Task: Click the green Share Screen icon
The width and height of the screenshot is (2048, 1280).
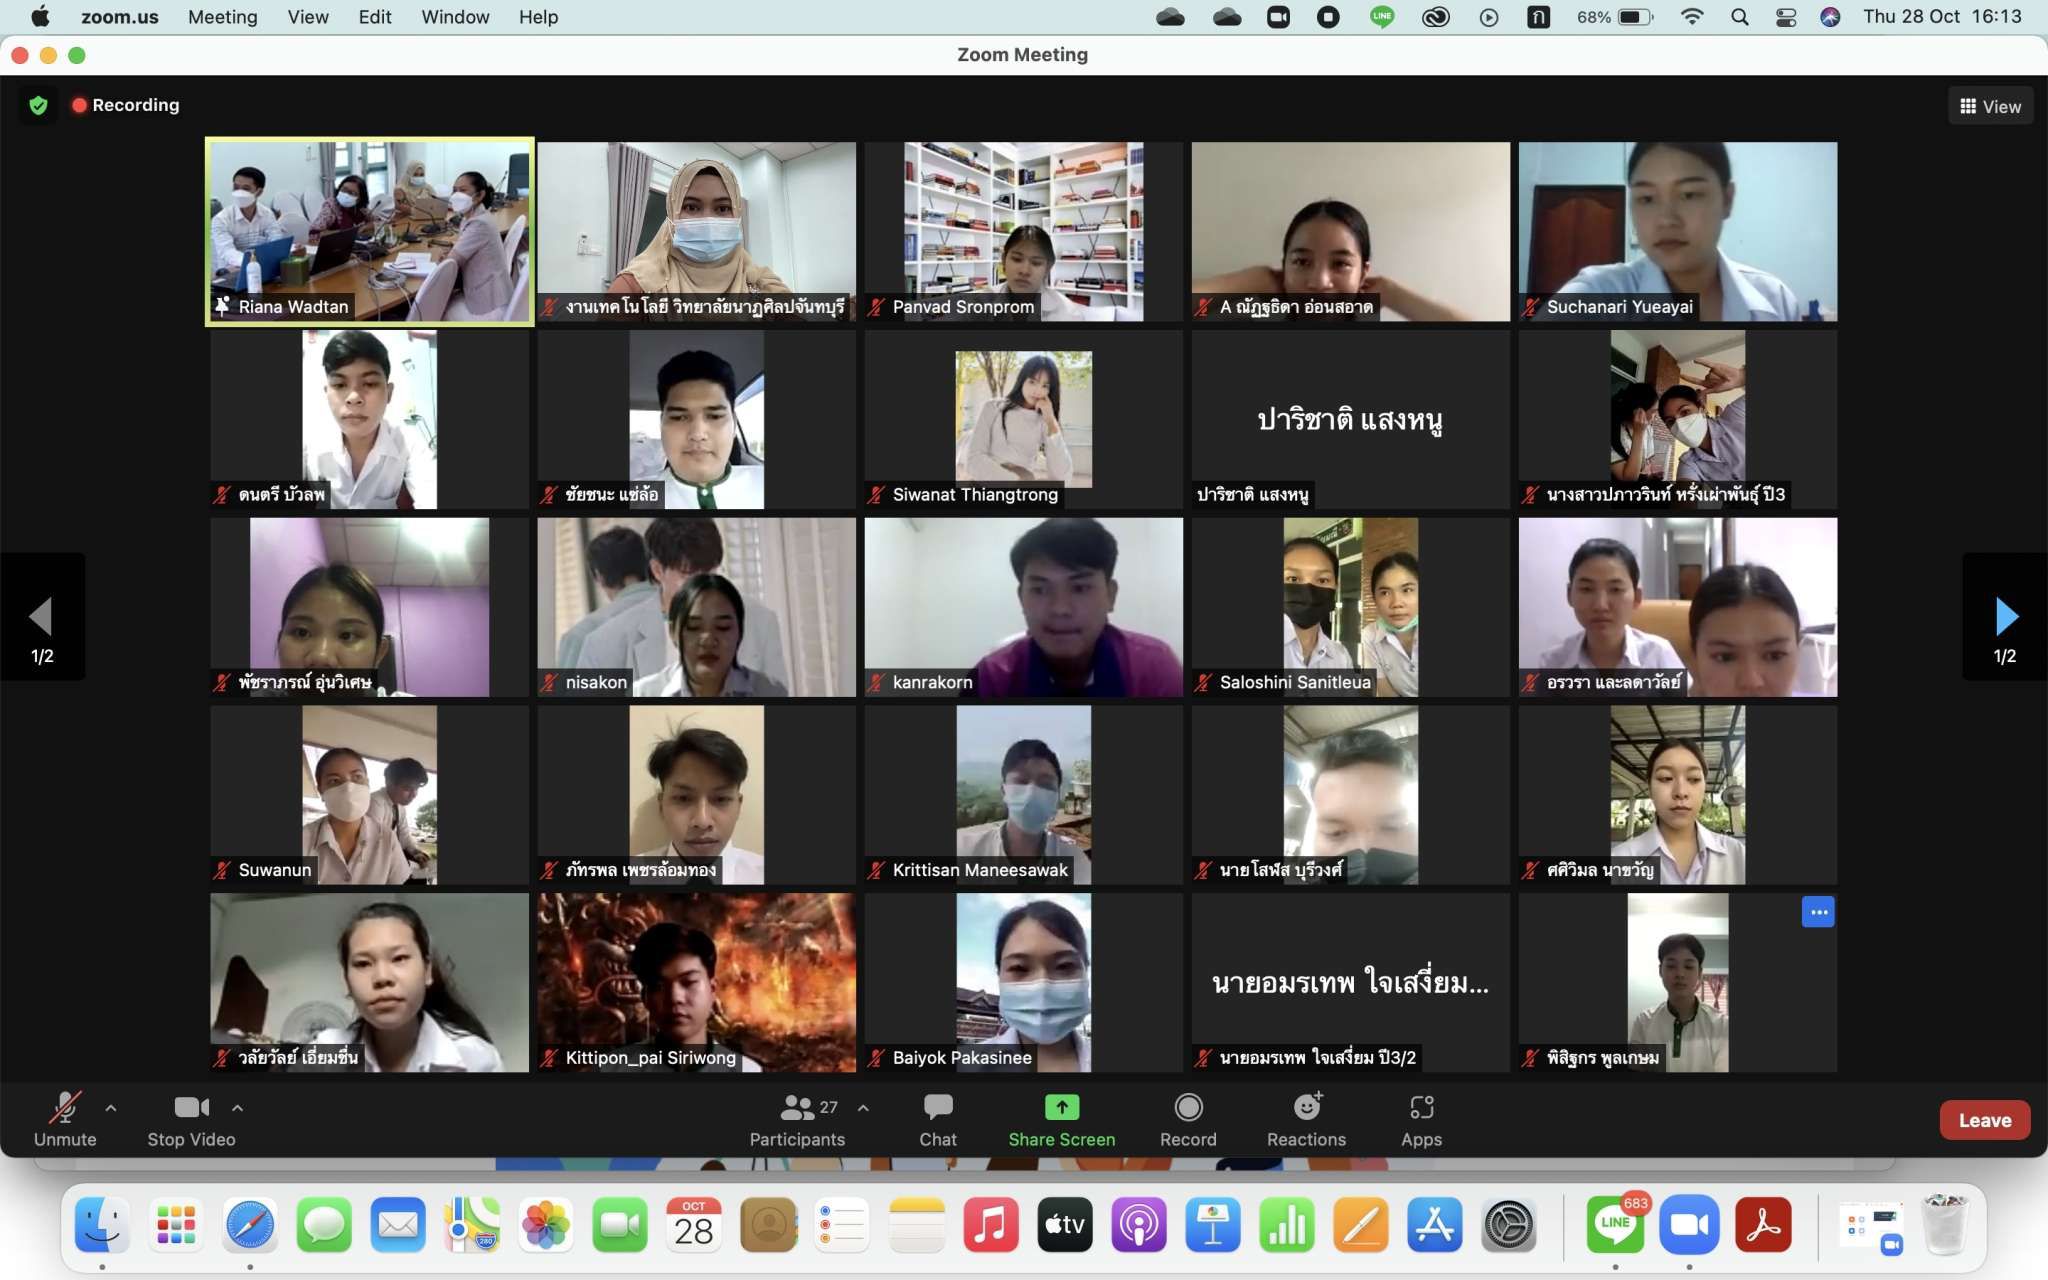Action: click(x=1061, y=1107)
